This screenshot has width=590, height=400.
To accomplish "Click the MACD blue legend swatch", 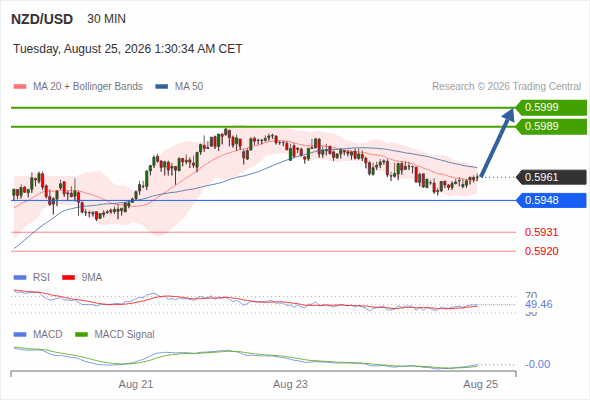I will [20, 335].
